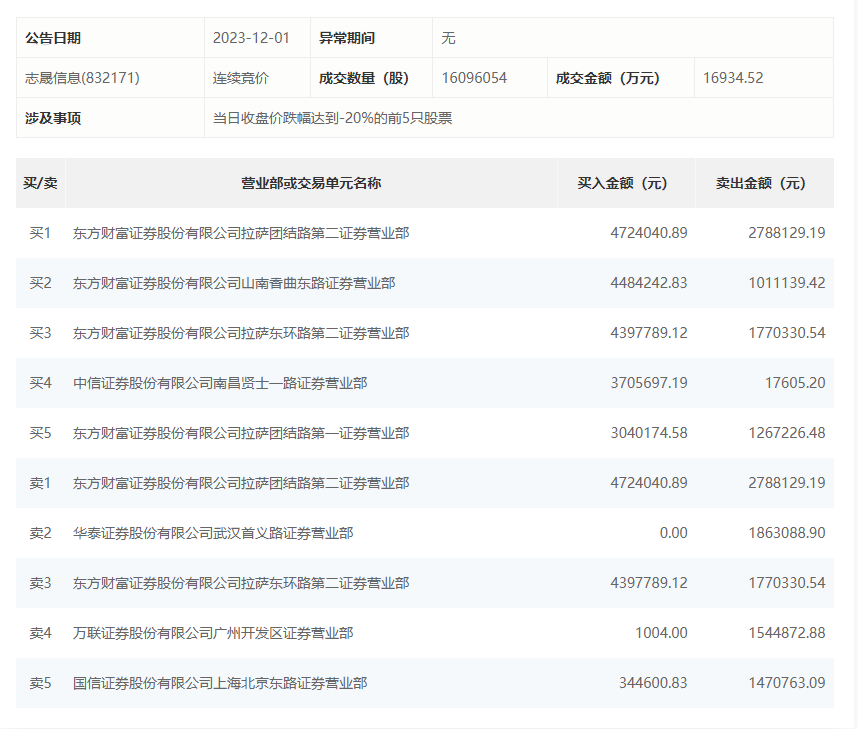Click broker 山南香曲东路证券营业部
Viewport: 858px width, 729px height.
pyautogui.click(x=234, y=283)
